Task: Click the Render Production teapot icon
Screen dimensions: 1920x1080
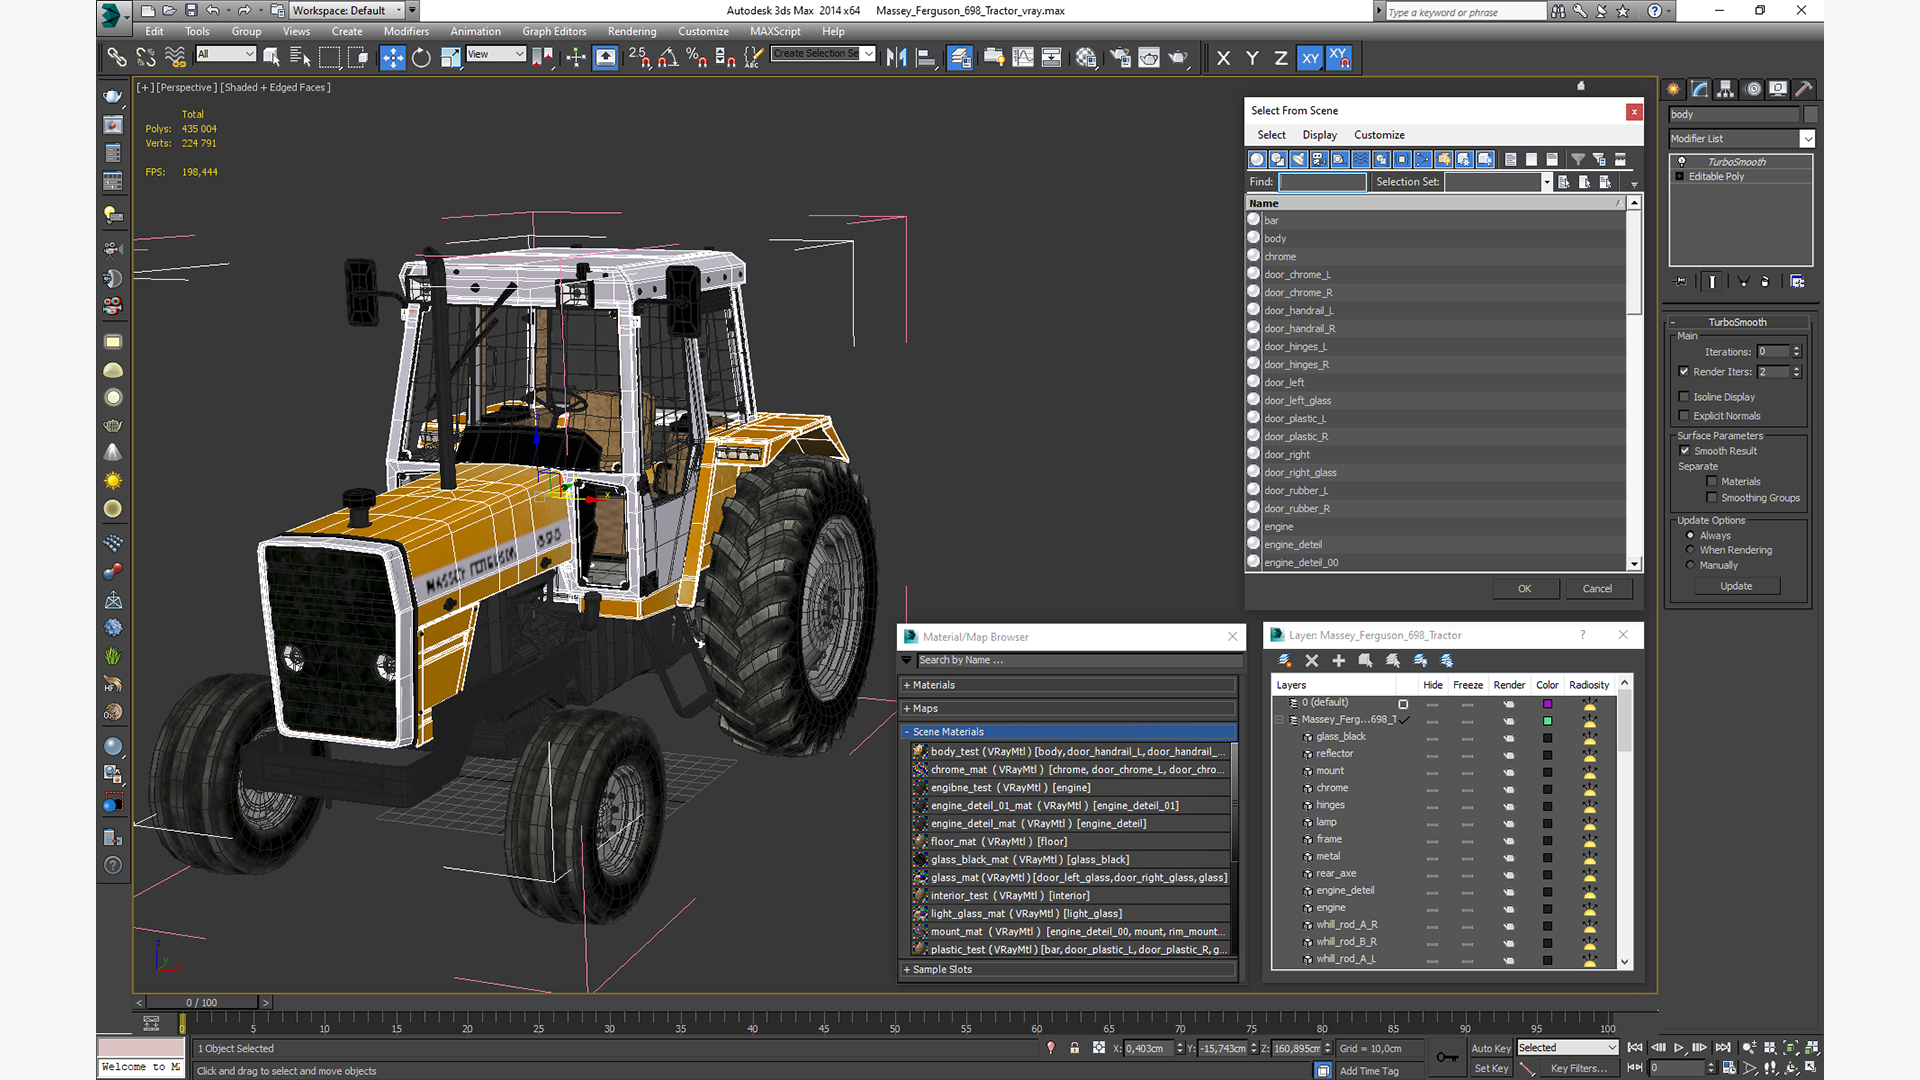Action: [x=1178, y=58]
